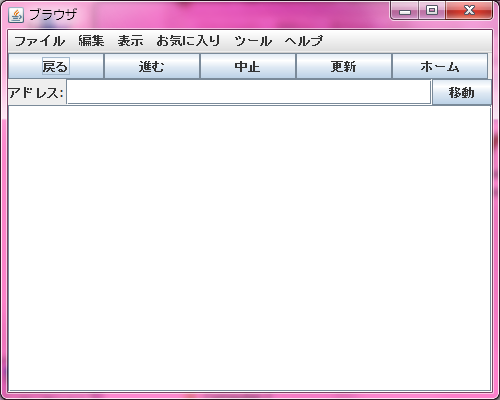
Task: Go to home with ホーム button
Action: [440, 66]
